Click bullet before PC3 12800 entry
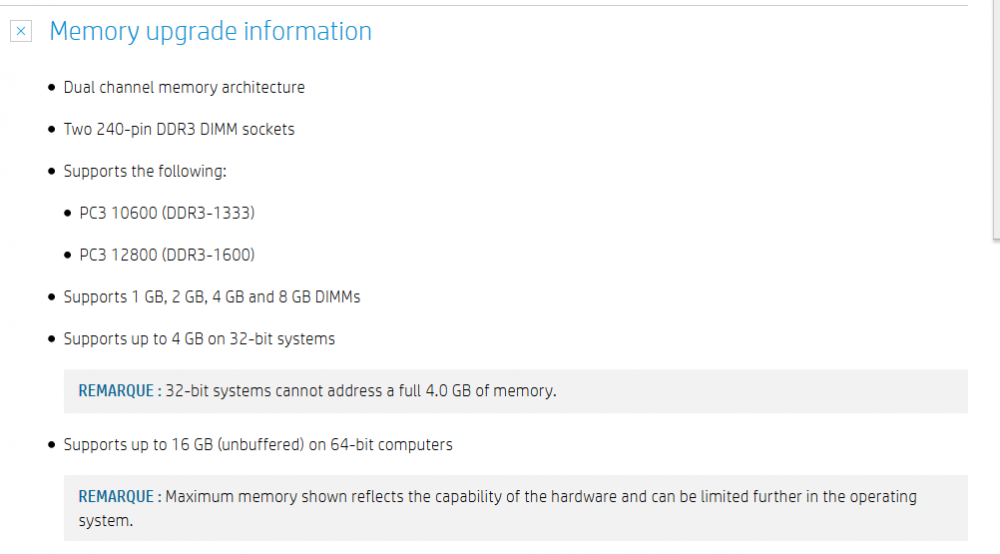 coord(68,256)
